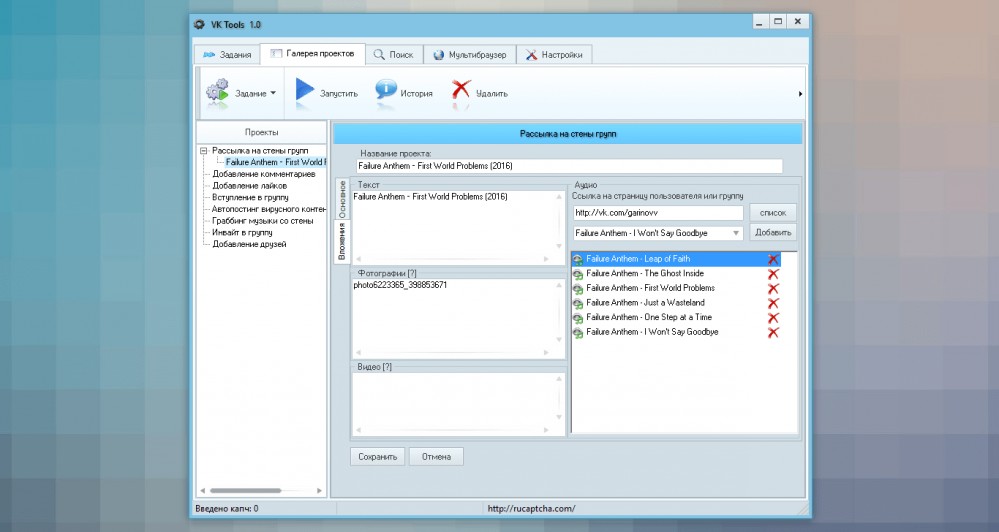Select Инвайт в группу in tree

pos(242,233)
